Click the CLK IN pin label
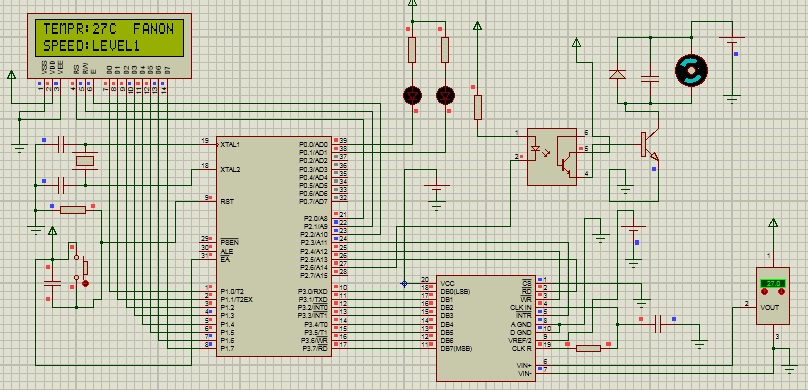Screen dimensions: 808x390 521,308
